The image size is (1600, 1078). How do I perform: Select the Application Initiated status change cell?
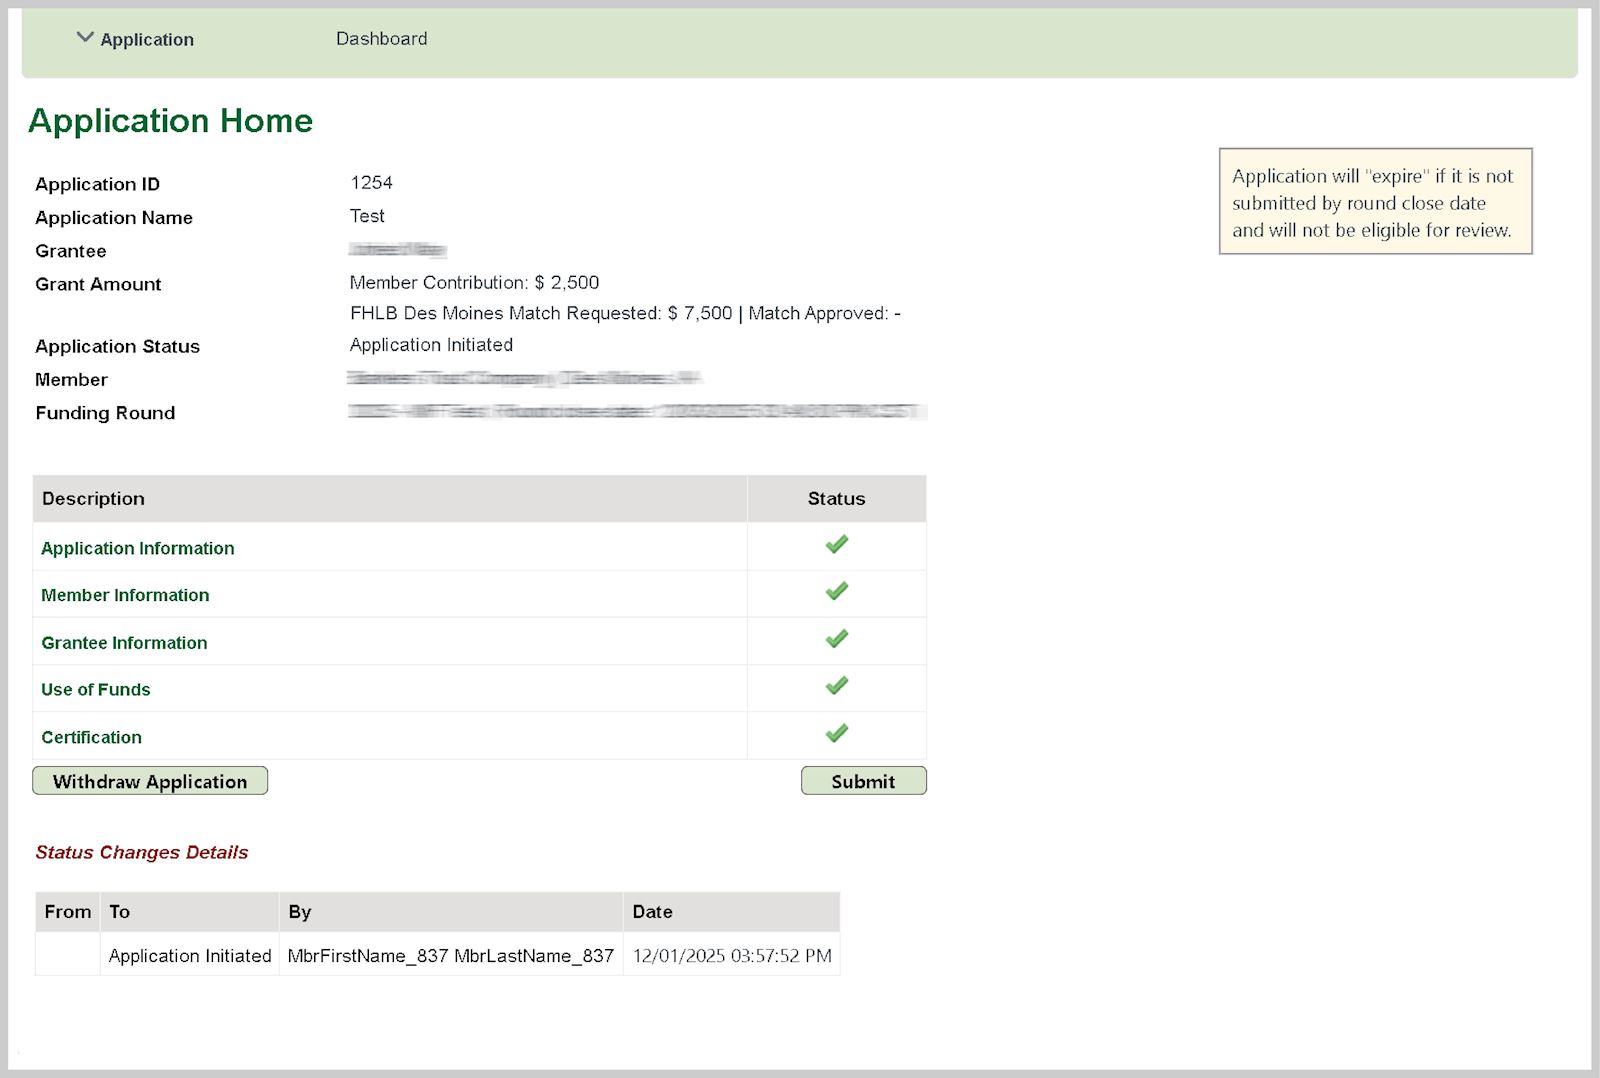[x=189, y=956]
